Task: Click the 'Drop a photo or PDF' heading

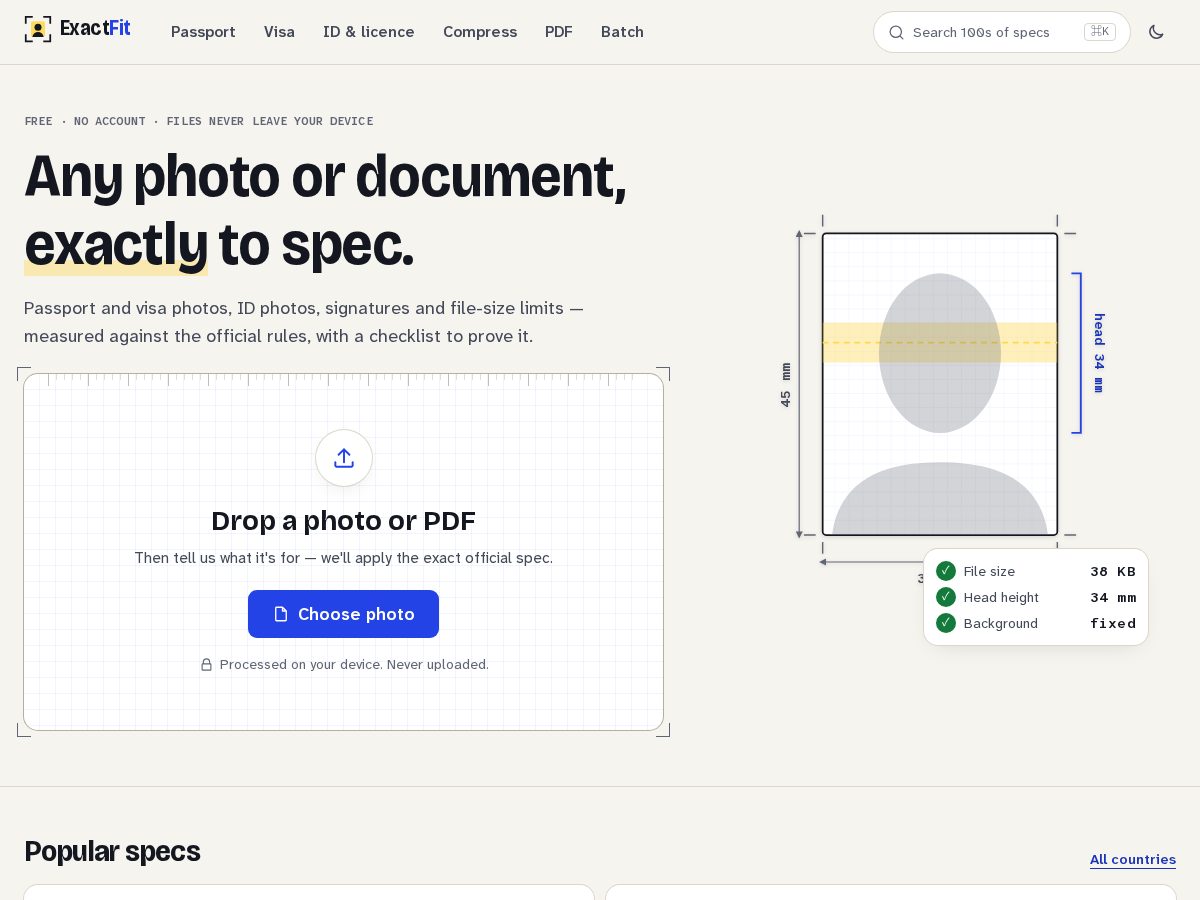Action: pos(343,521)
